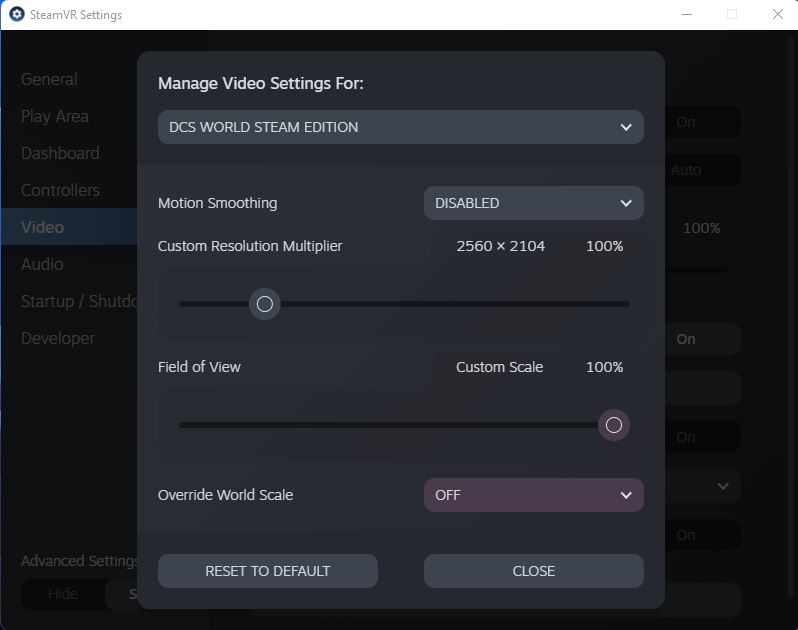Click the Field of View label
798x630 pixels.
pos(199,367)
